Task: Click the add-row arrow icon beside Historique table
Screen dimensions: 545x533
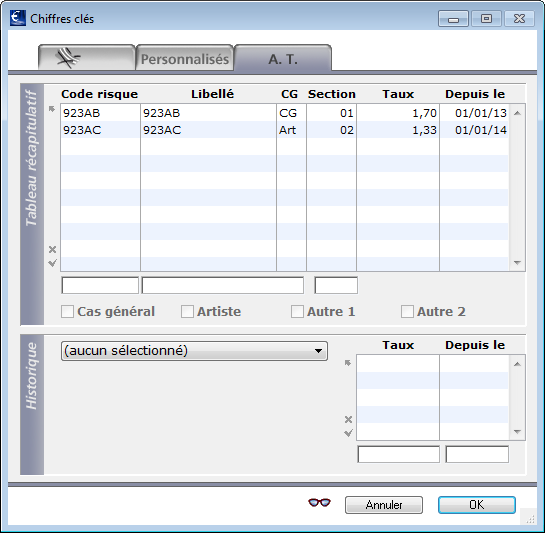Action: click(x=348, y=363)
